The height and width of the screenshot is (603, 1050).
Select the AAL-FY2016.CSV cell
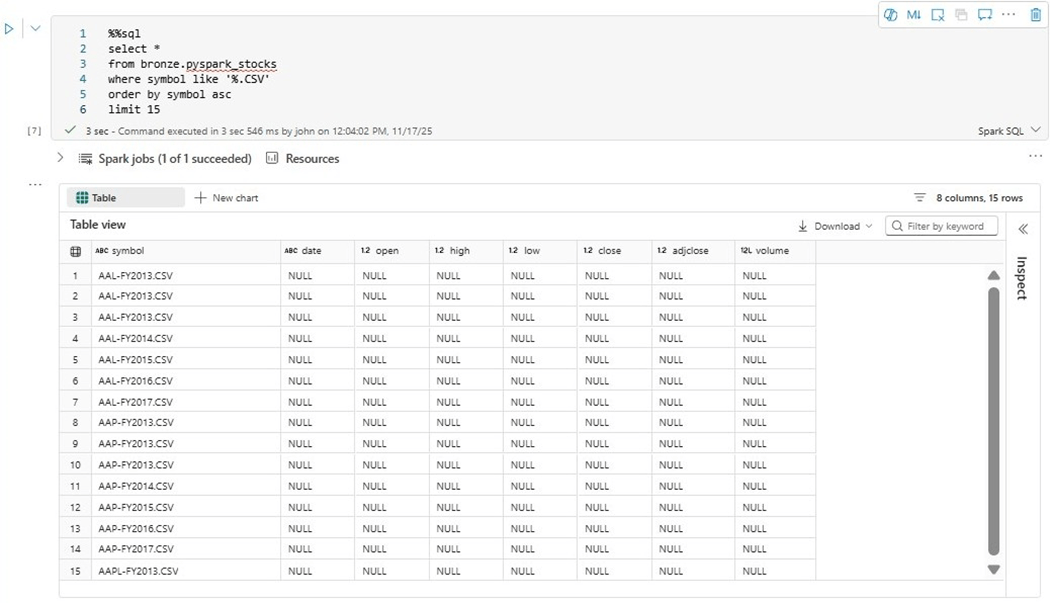point(186,381)
